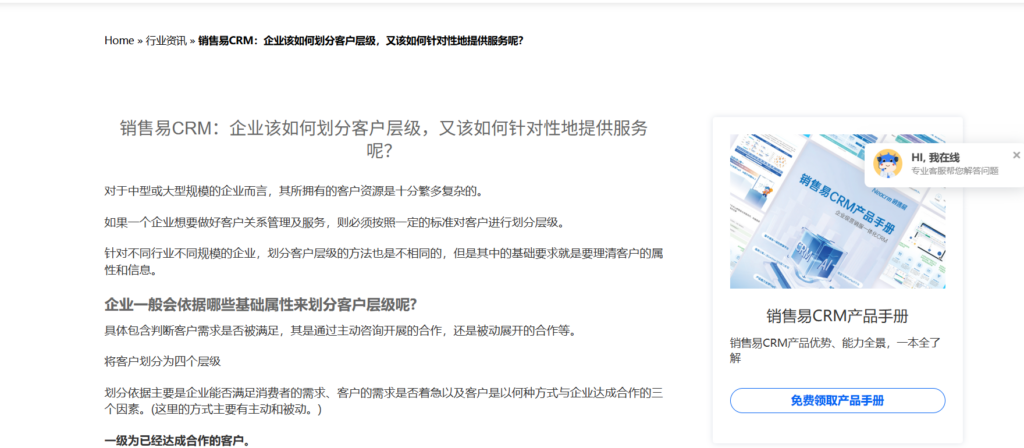
Task: Click the paragraph starting 具体包含判断客户需求是否被满足
Action: point(341,331)
